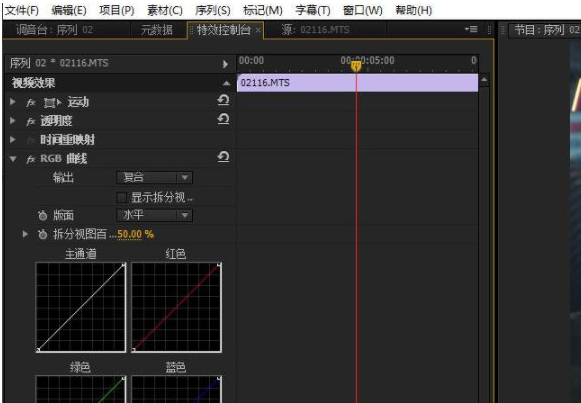This screenshot has width=581, height=403.
Task: Click the show/hide timeline arrow beside 序列 02
Action: [225, 64]
